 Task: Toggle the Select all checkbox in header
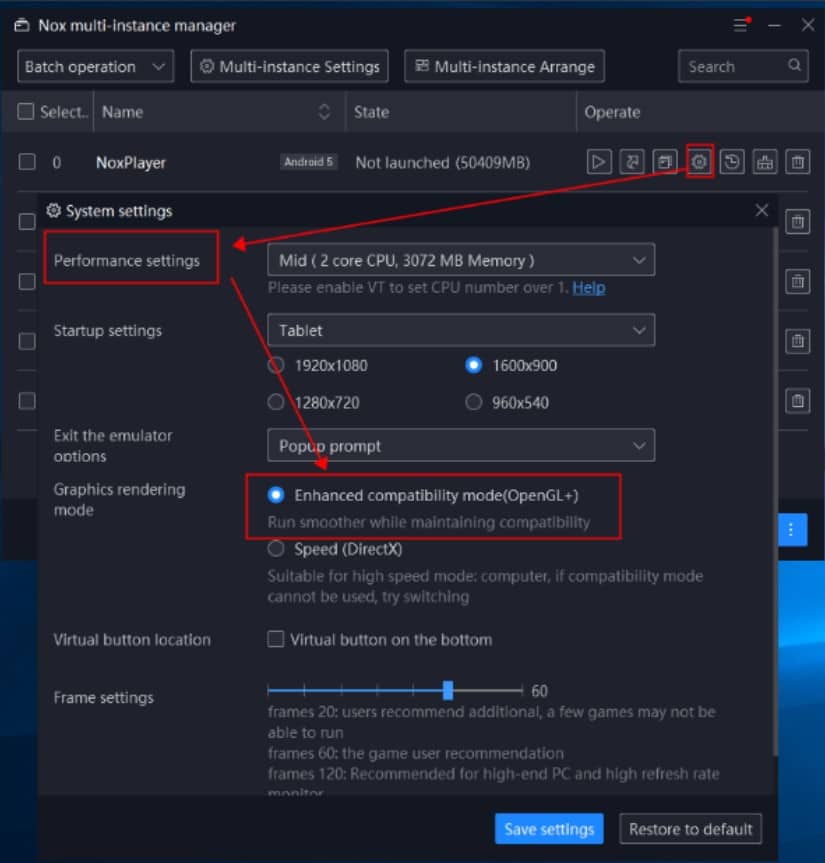coord(26,112)
